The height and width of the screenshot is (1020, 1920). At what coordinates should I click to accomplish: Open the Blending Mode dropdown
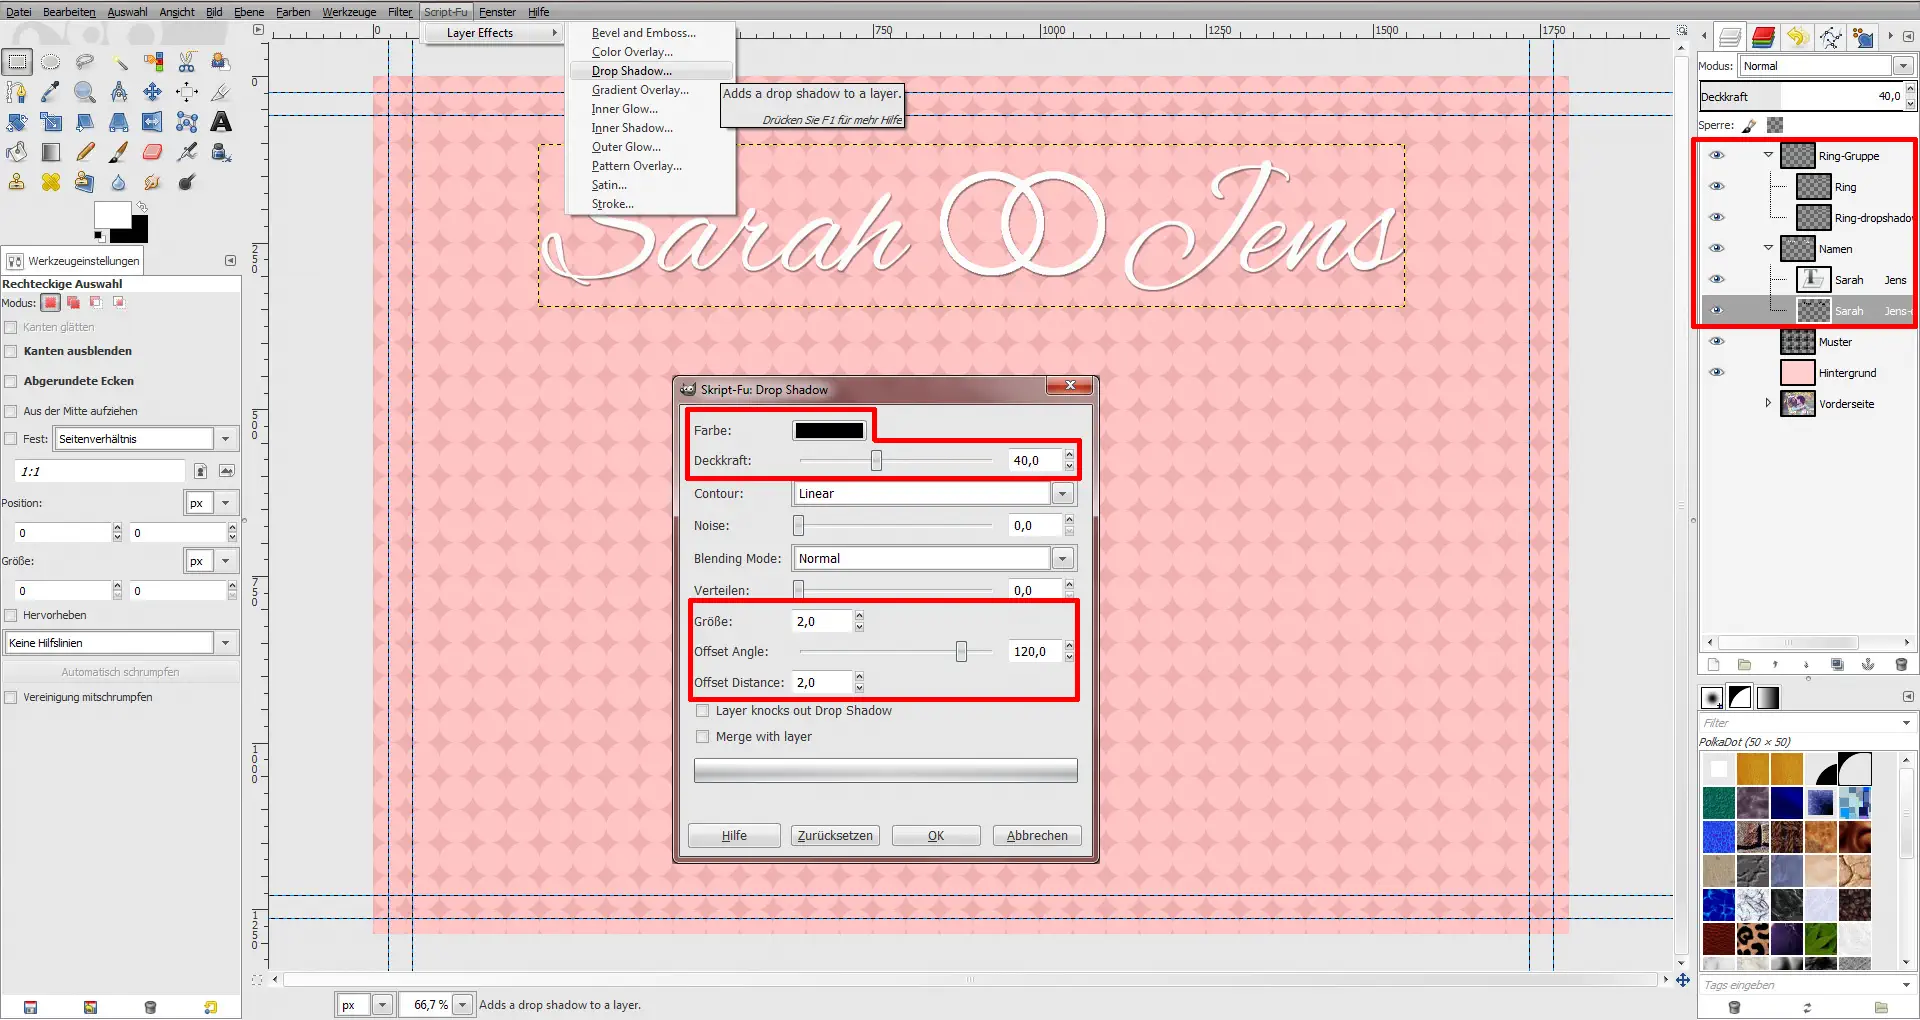click(1062, 558)
